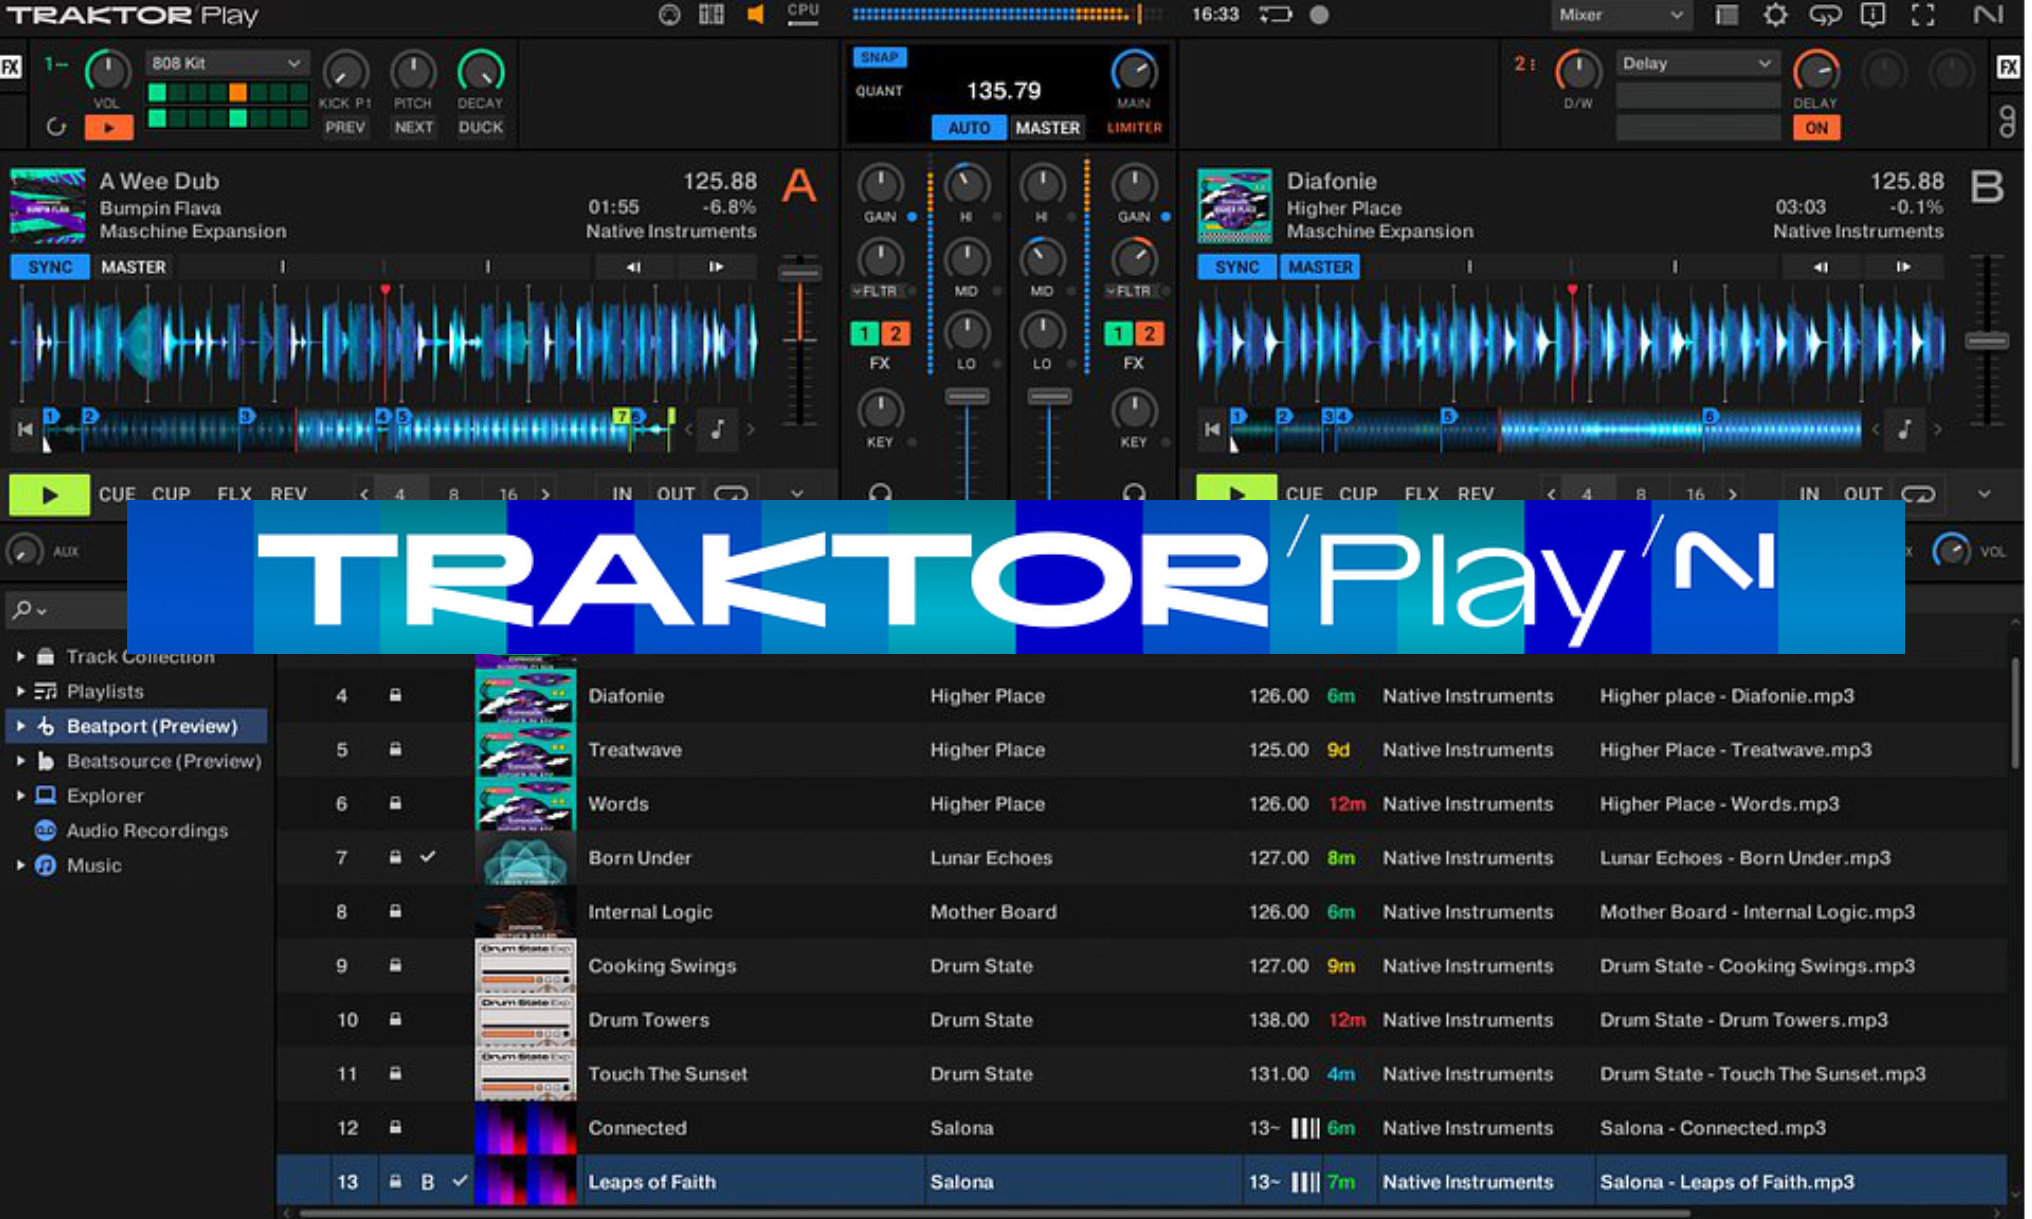Click the musical note icon on Deck A
Image resolution: width=2032 pixels, height=1219 pixels.
pyautogui.click(x=718, y=429)
